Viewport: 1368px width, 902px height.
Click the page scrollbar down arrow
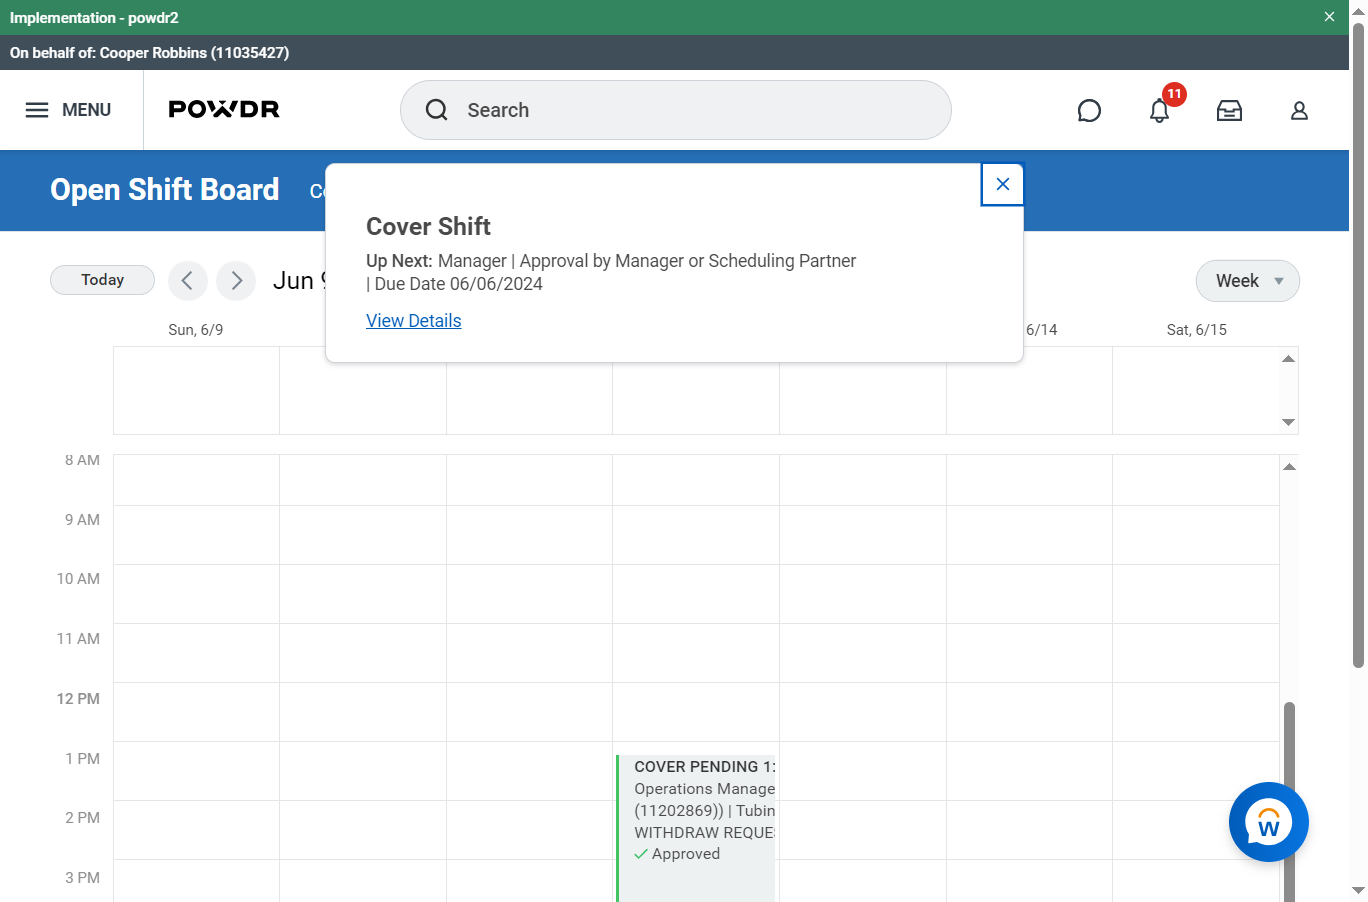click(x=1358, y=890)
